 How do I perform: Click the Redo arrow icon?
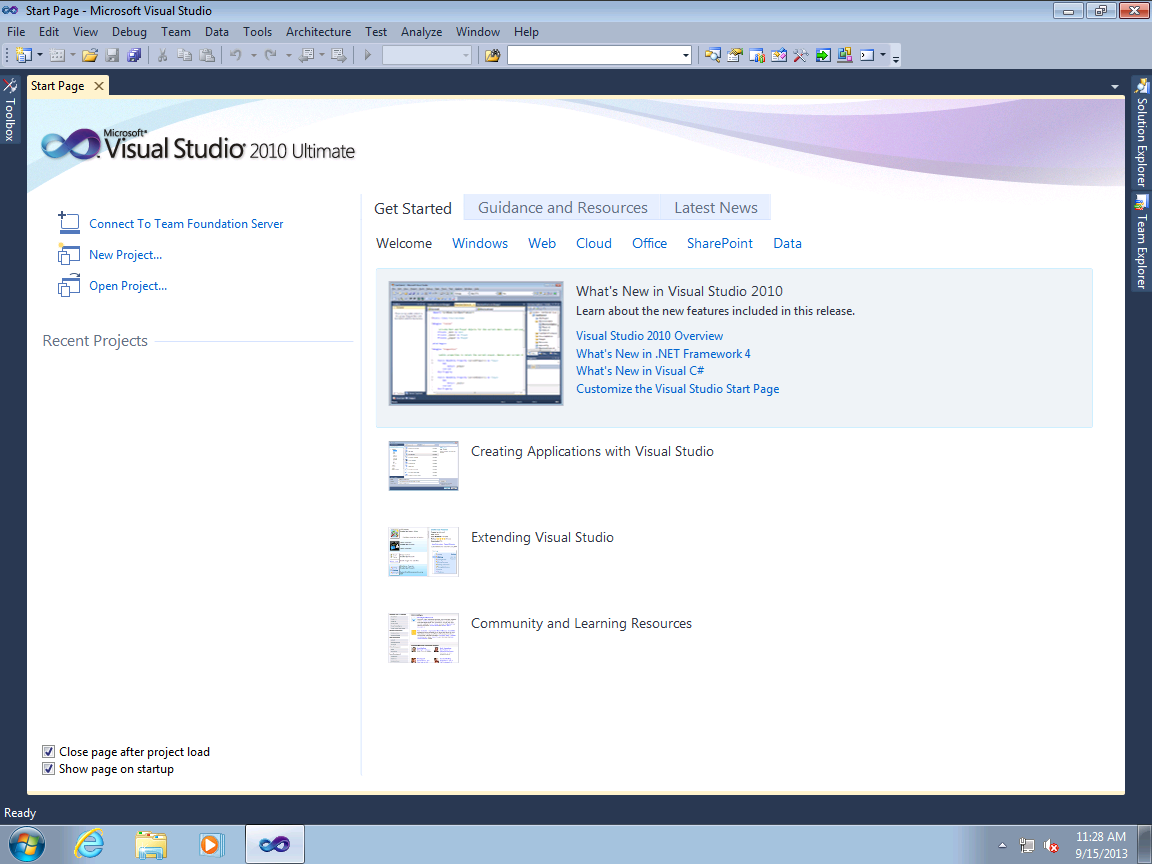coord(271,55)
